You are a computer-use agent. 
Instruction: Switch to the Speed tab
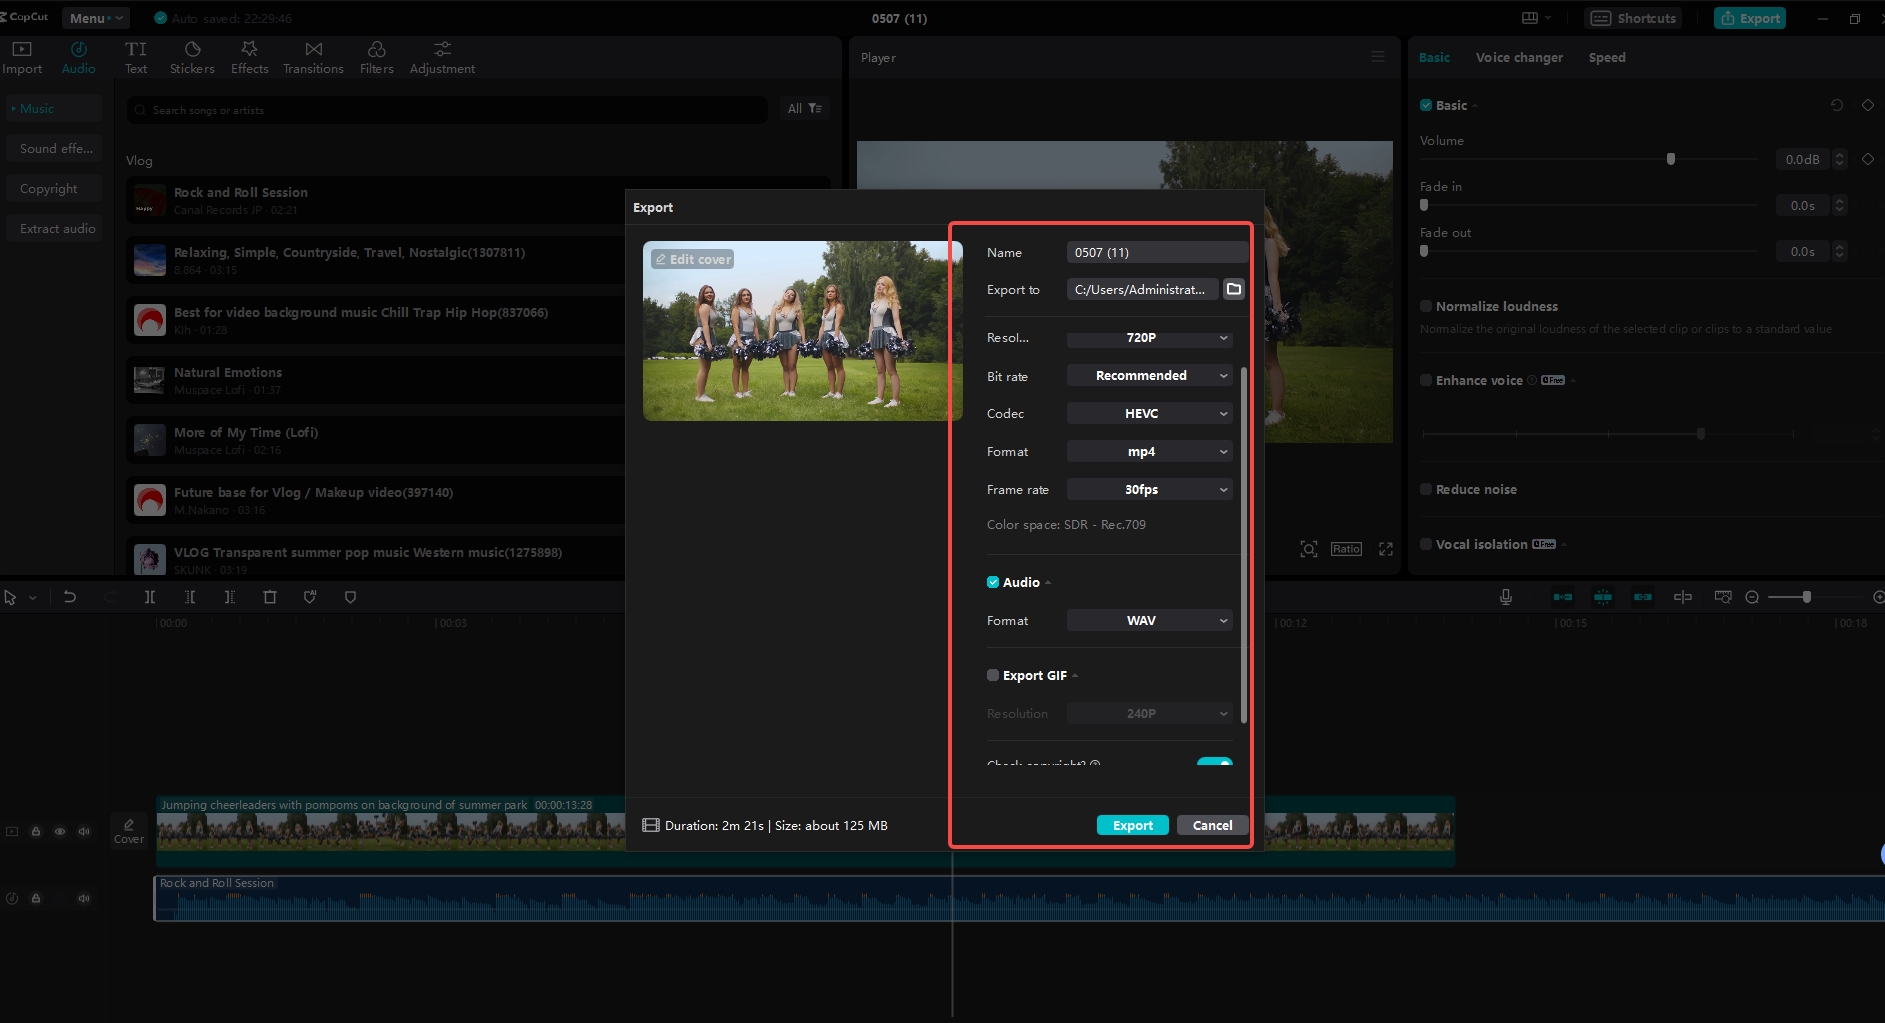[1607, 57]
